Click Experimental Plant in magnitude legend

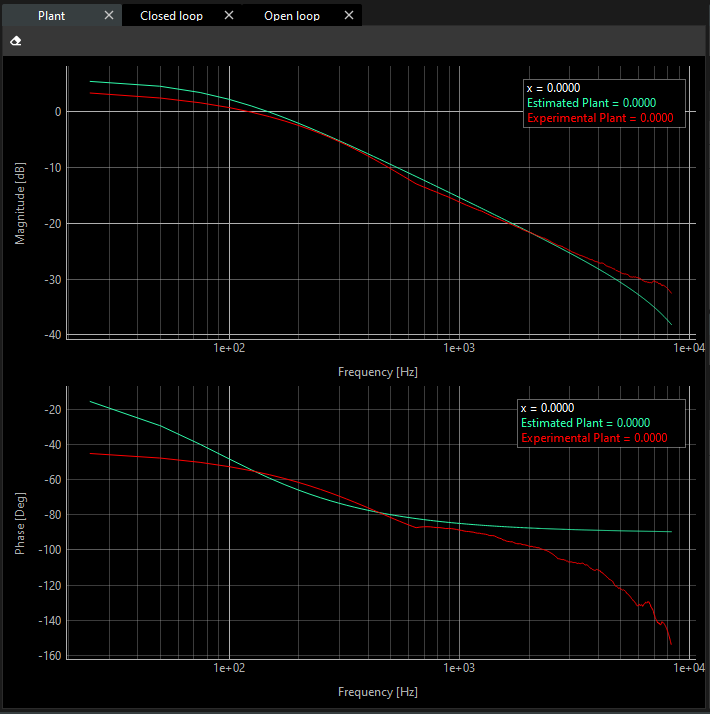(599, 118)
